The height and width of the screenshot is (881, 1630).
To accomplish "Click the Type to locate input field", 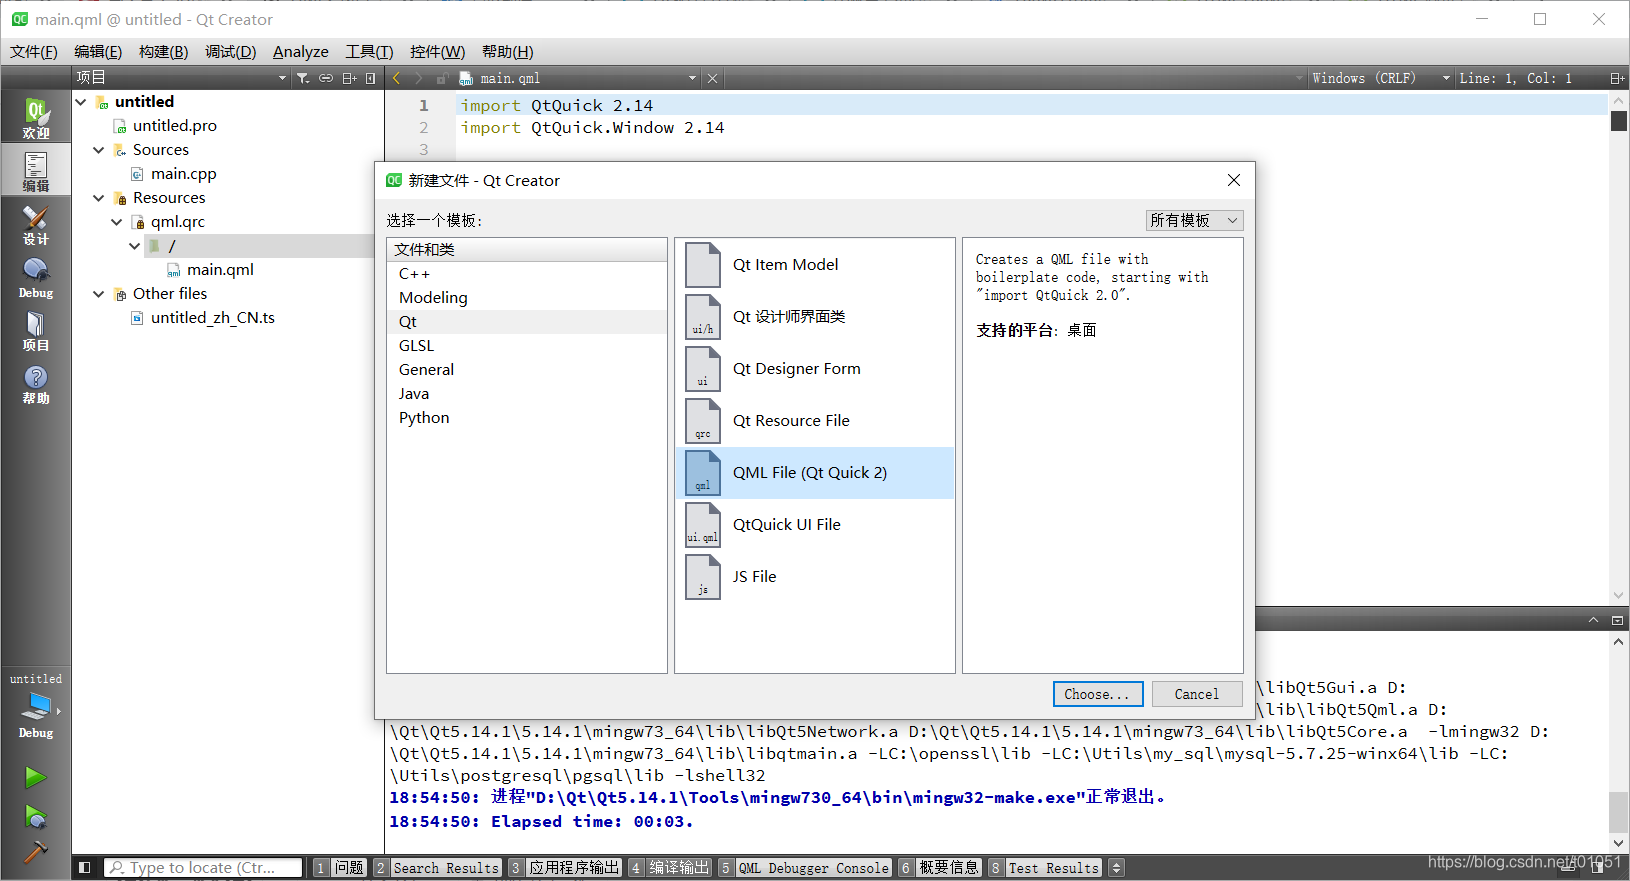I will click(x=203, y=868).
